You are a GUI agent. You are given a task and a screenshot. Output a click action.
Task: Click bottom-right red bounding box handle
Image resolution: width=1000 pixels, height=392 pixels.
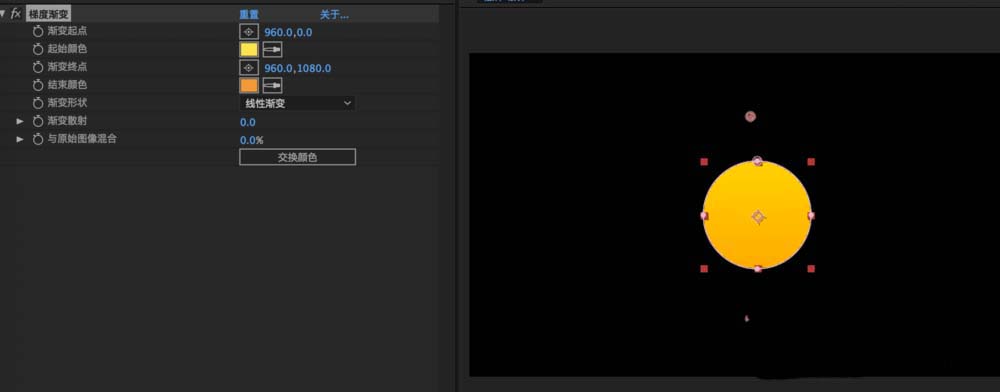811,269
